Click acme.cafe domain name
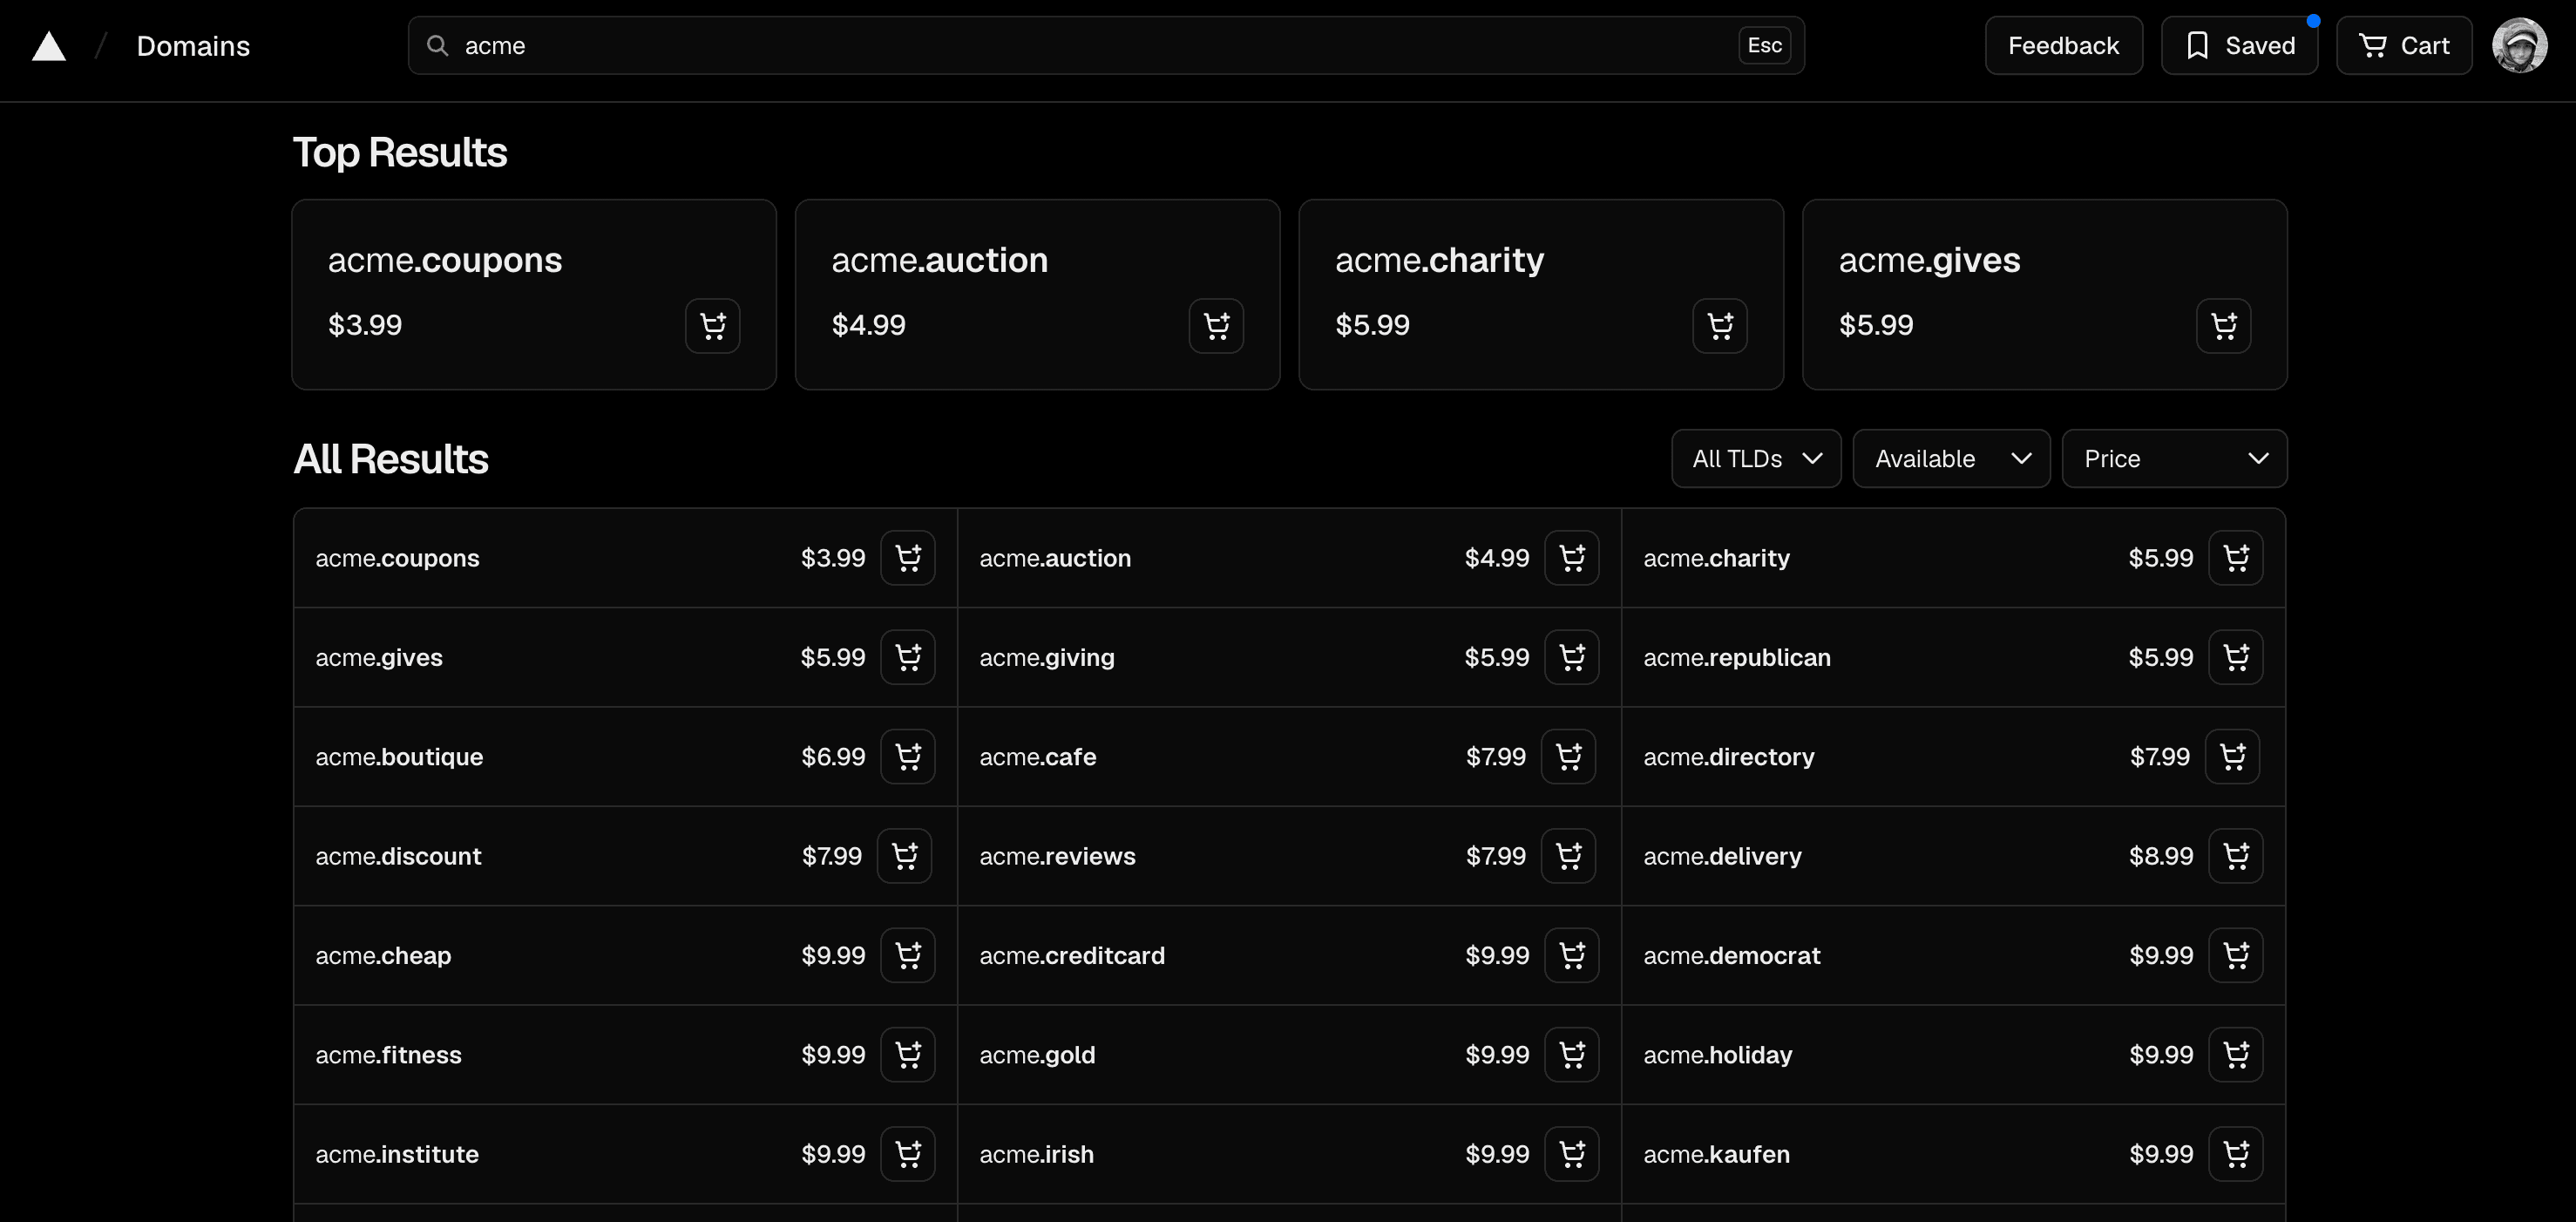 1038,757
